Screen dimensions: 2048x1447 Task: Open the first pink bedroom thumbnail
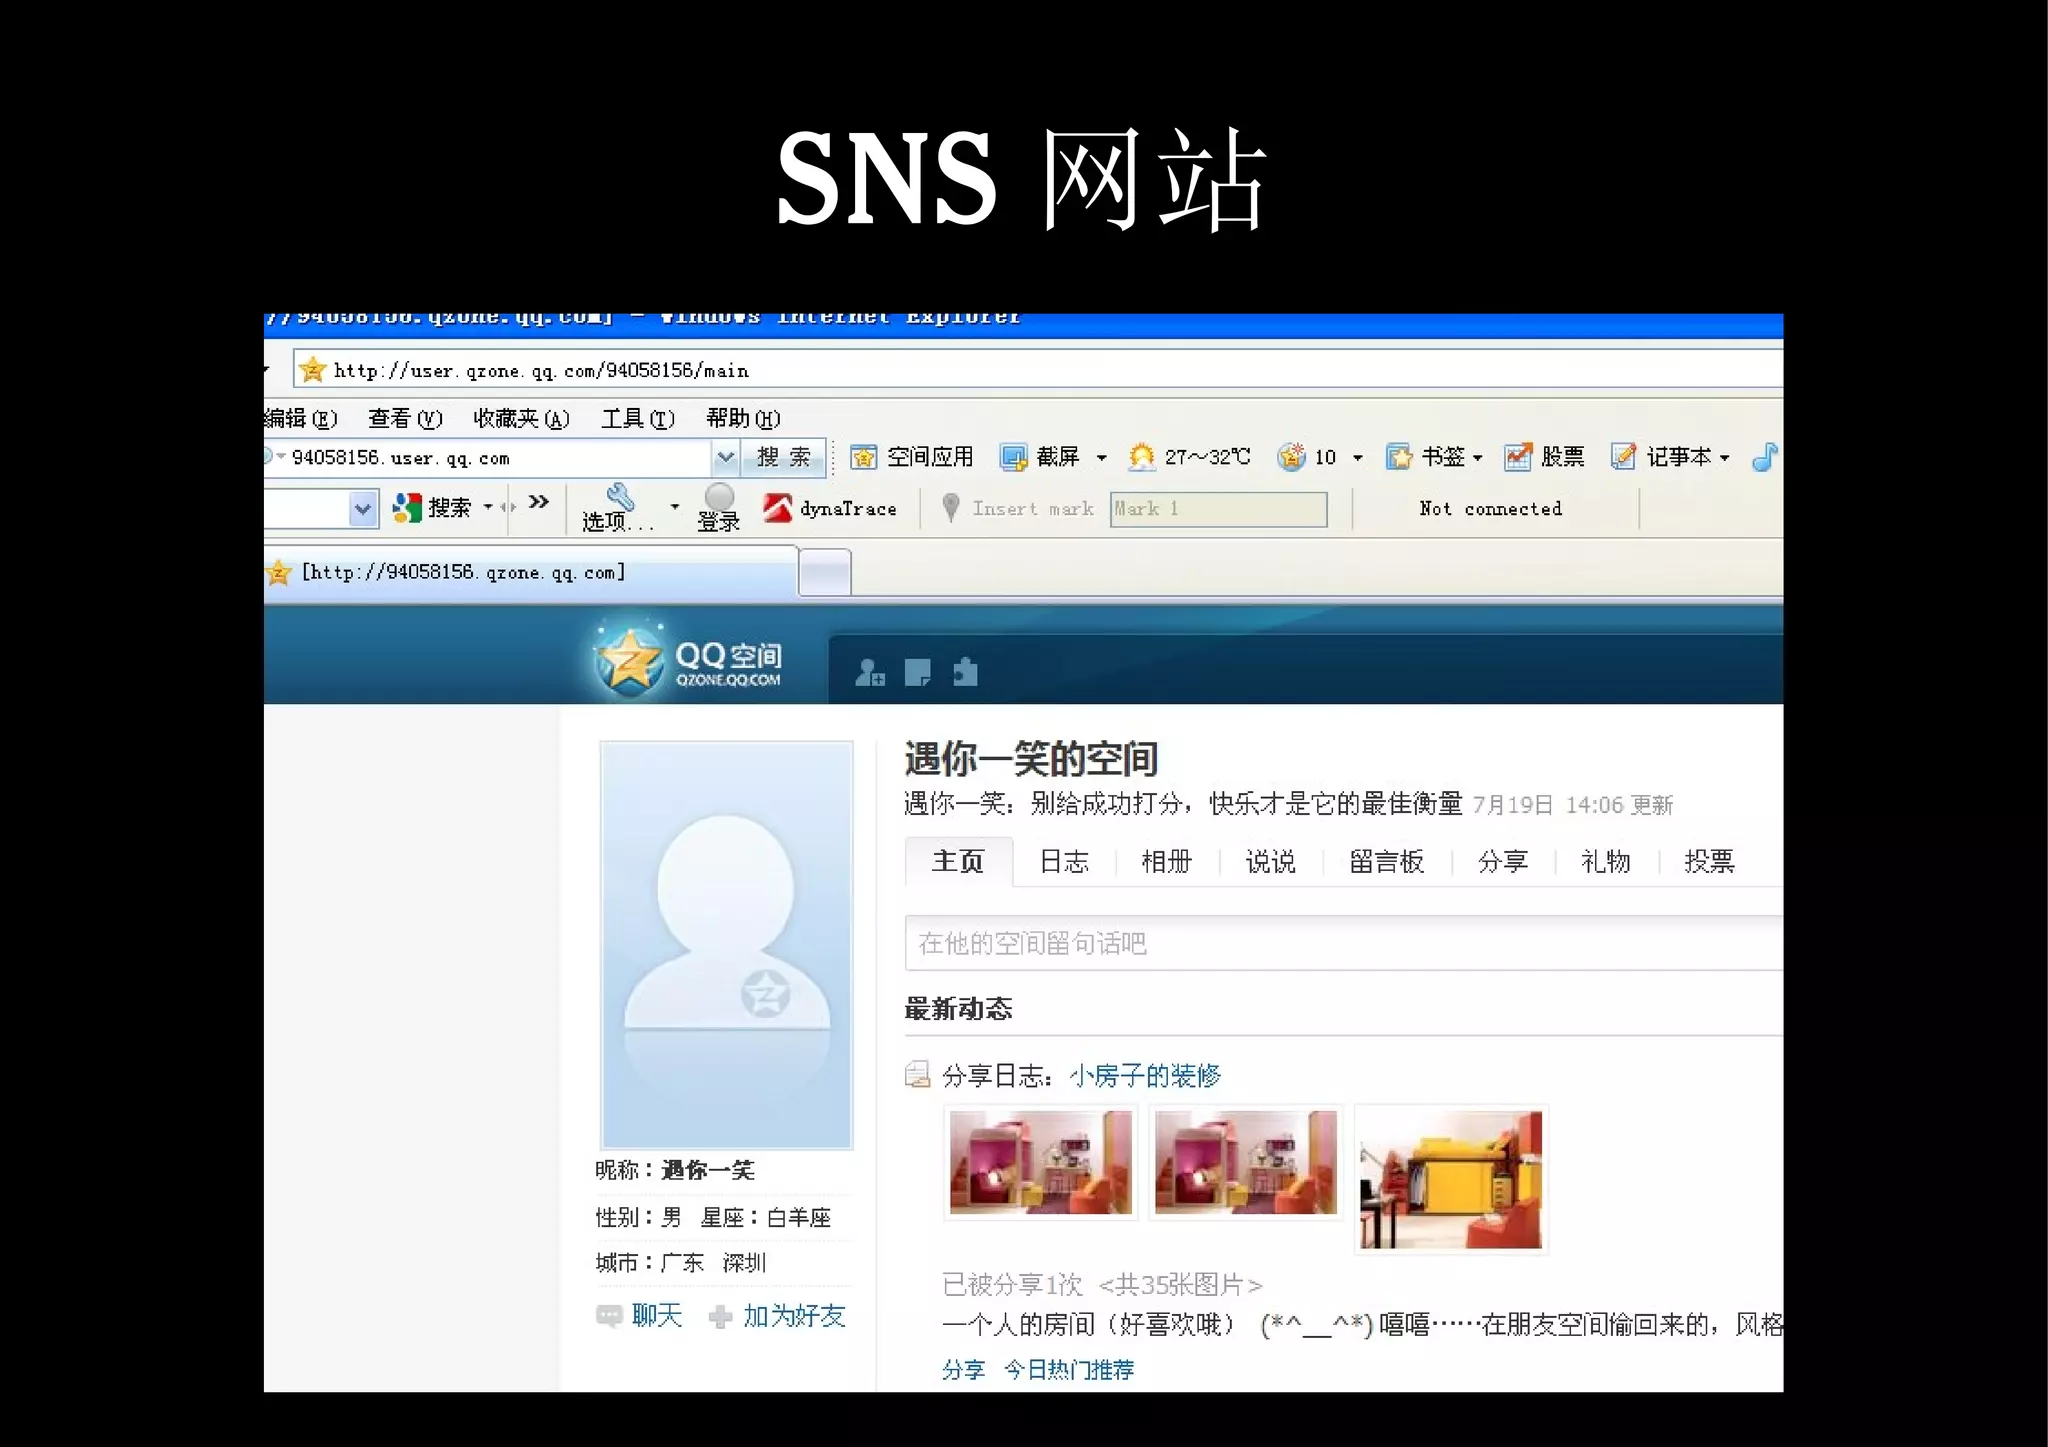(x=1041, y=1162)
